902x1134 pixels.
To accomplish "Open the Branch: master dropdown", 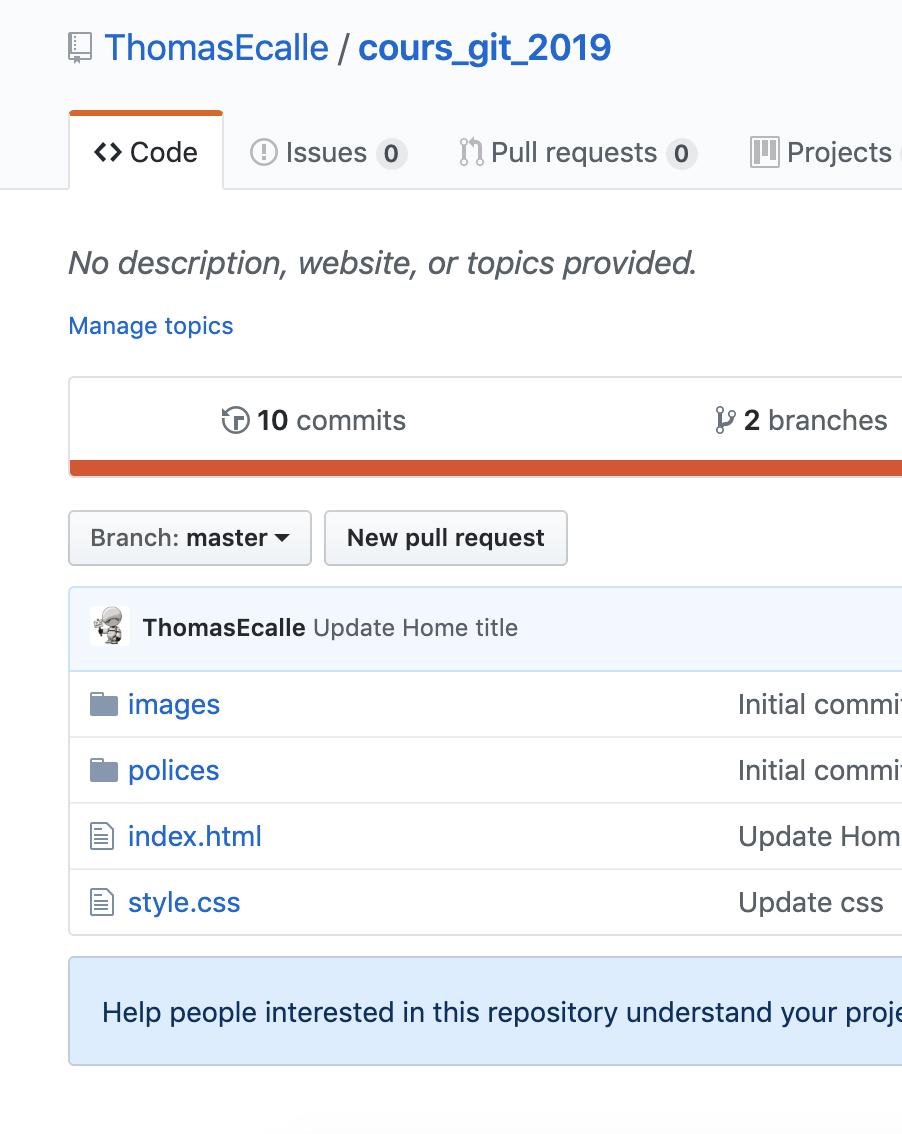I will pos(190,538).
